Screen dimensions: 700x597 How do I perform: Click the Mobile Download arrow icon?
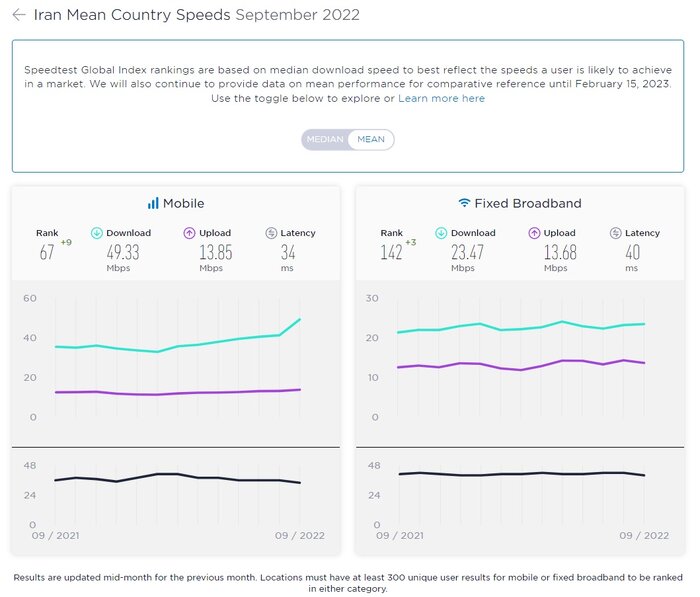click(96, 233)
